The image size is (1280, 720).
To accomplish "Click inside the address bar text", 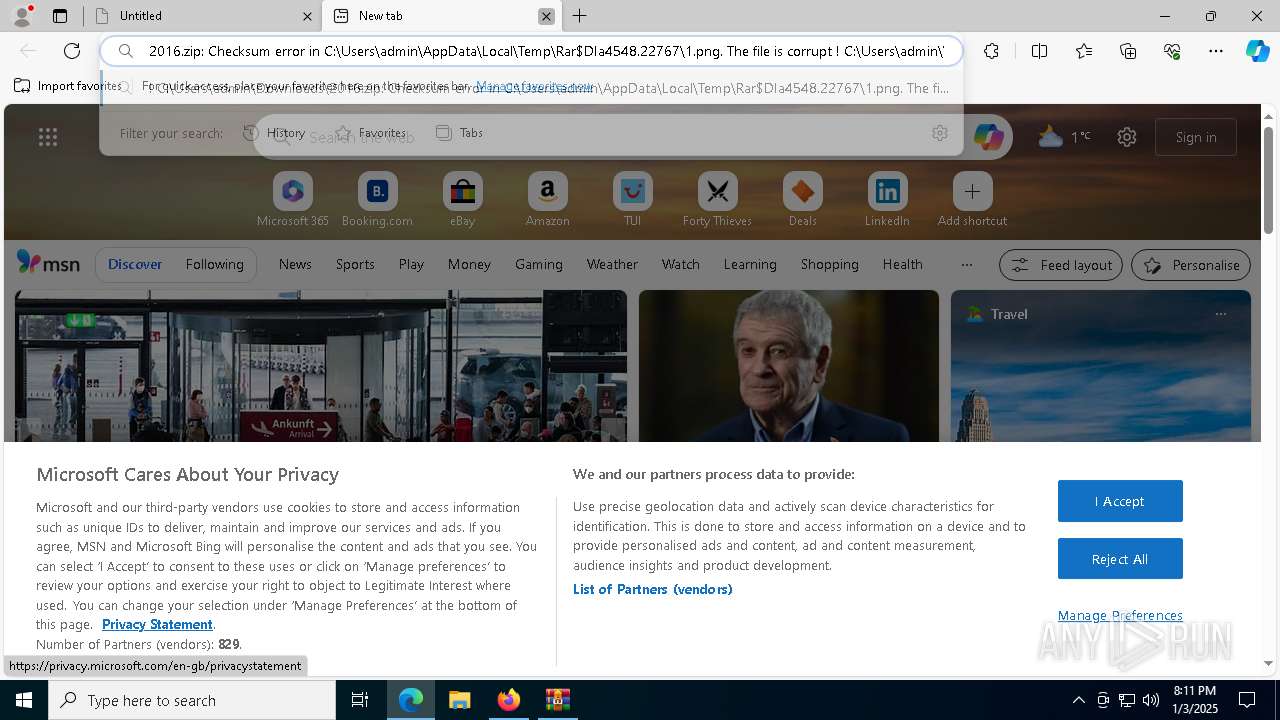I will 546,51.
